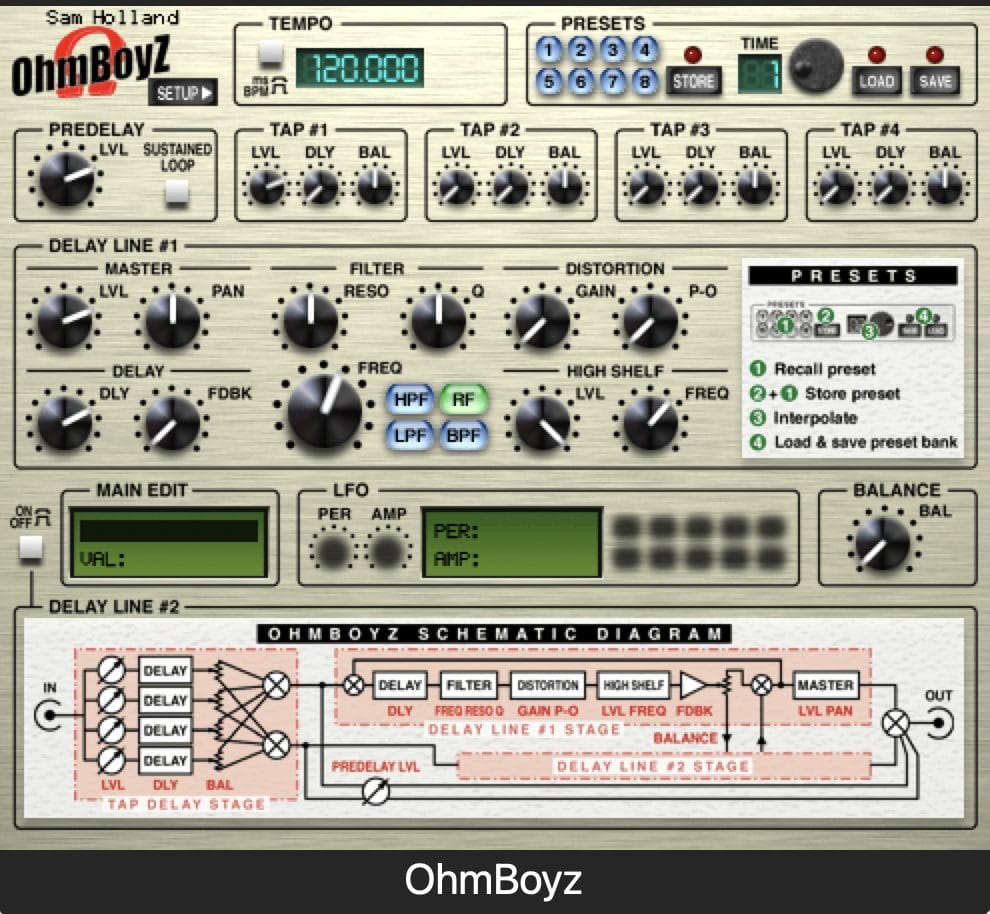
Task: Select the HPF filter type
Action: tap(410, 400)
